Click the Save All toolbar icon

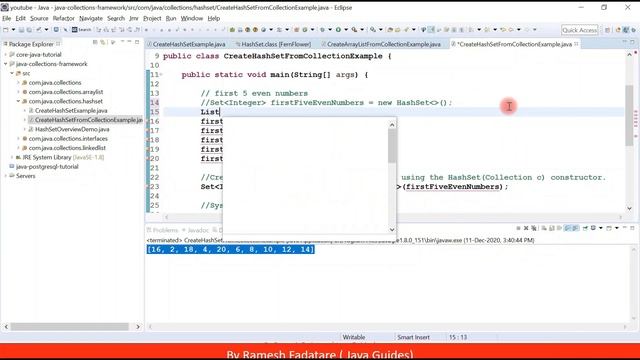[x=29, y=30]
